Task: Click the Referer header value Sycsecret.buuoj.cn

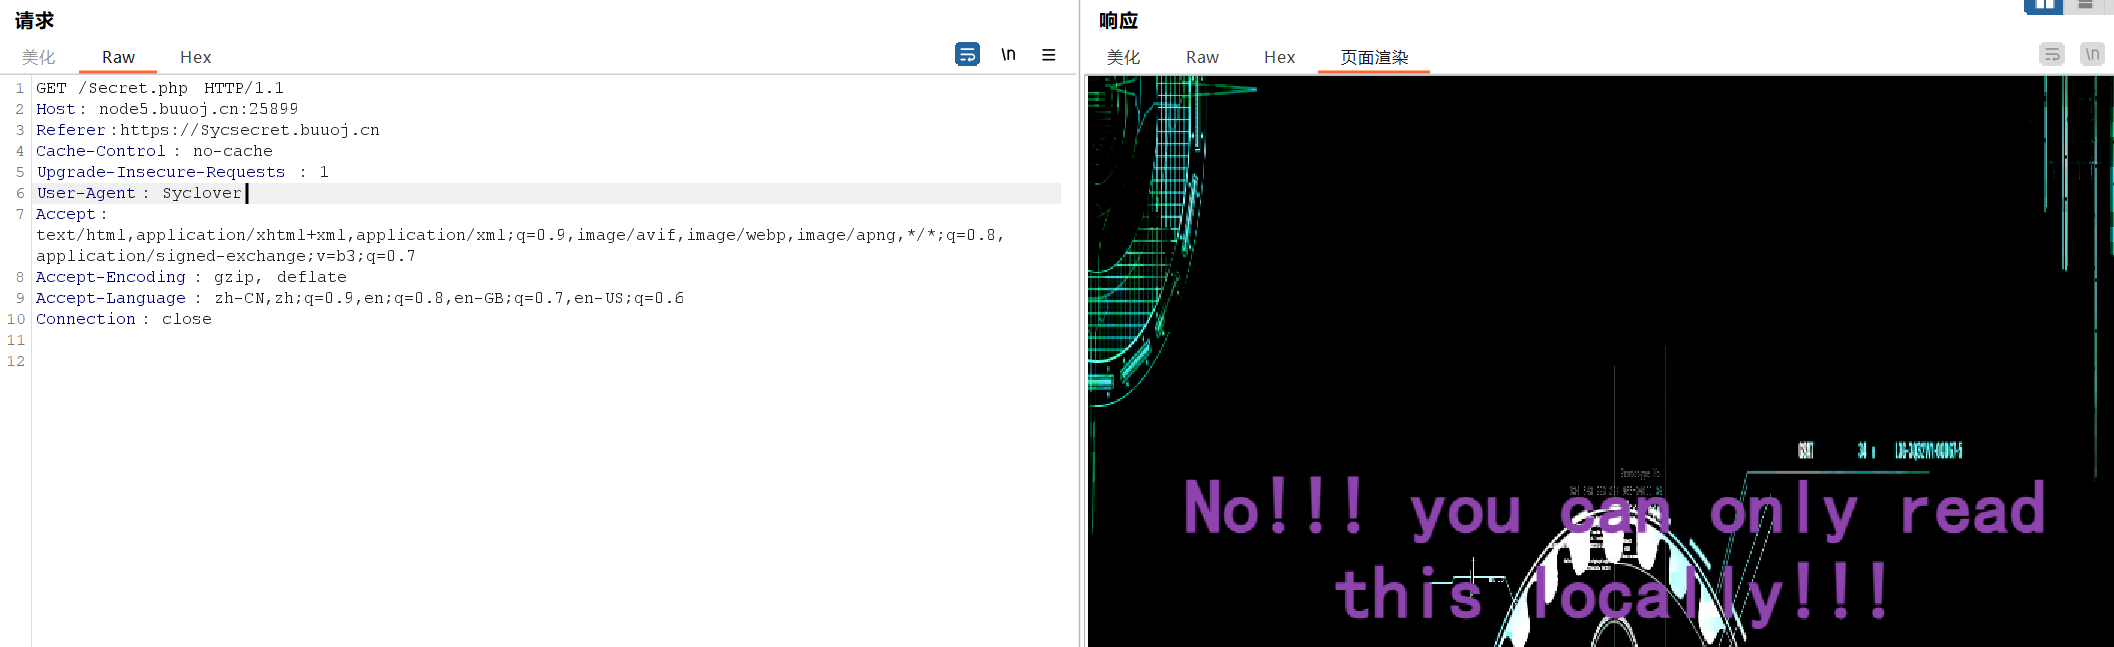Action: pyautogui.click(x=290, y=130)
